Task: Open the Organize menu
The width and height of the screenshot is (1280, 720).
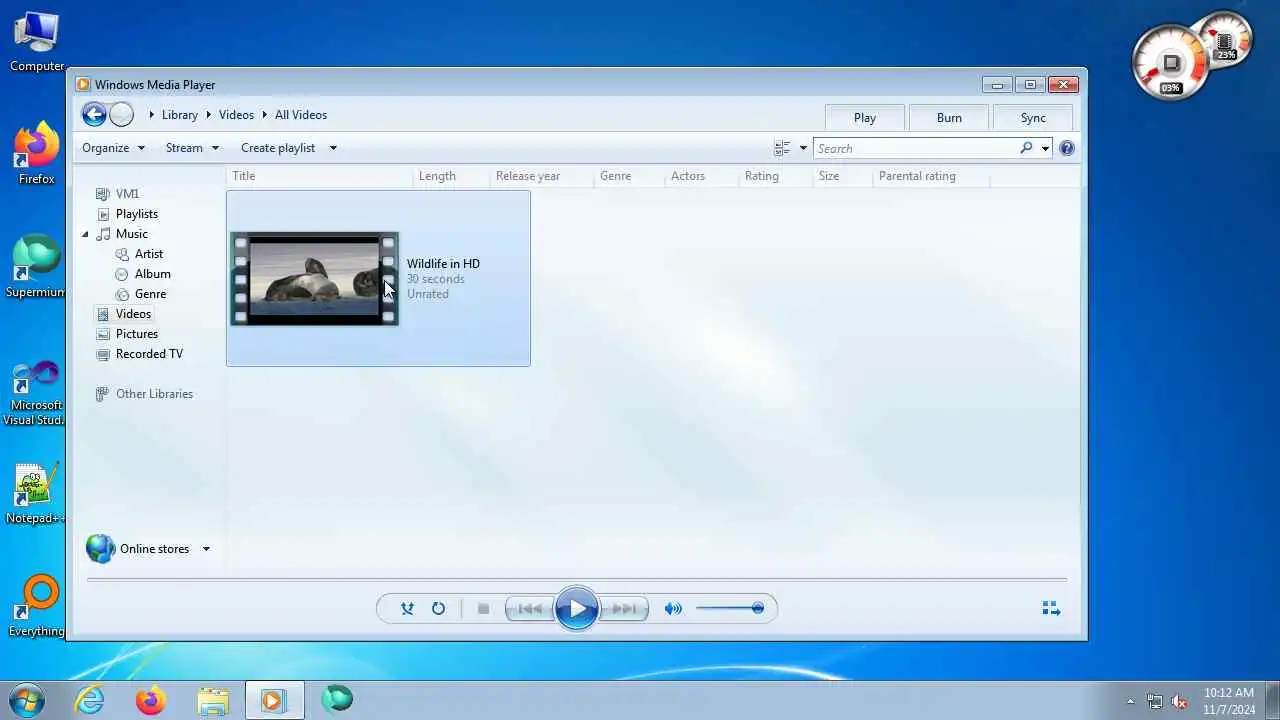Action: (113, 148)
